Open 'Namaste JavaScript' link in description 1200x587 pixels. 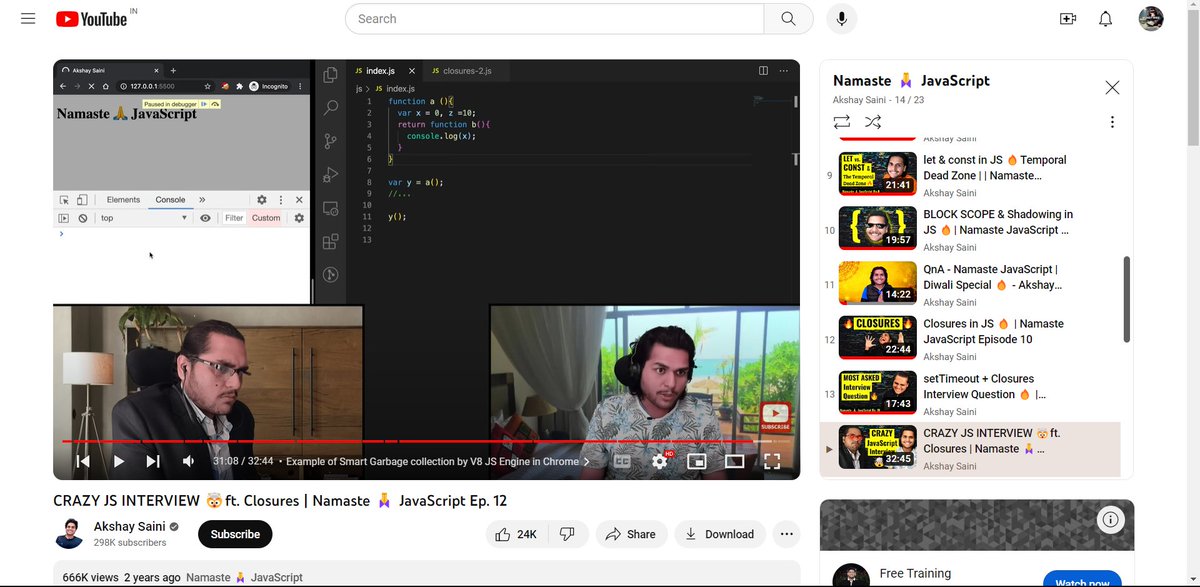(244, 578)
